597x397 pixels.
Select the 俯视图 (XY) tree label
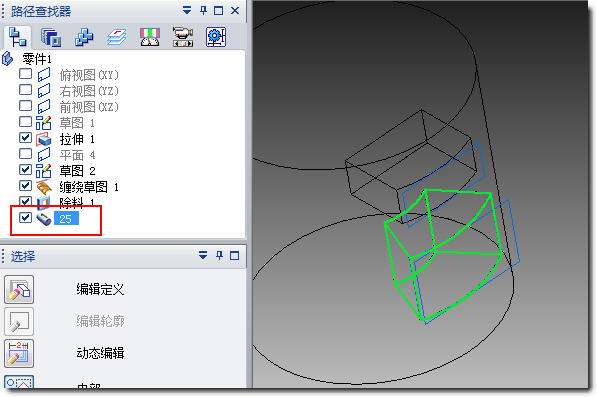click(89, 75)
